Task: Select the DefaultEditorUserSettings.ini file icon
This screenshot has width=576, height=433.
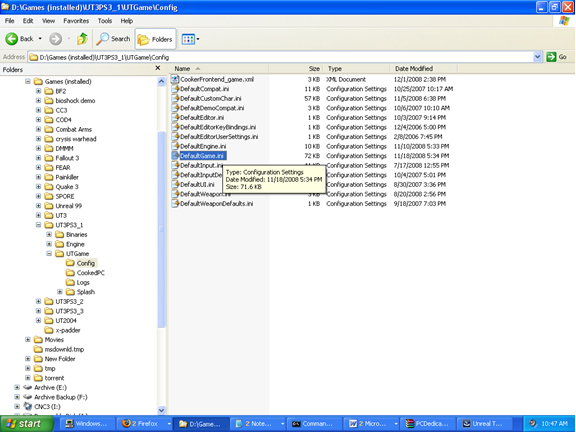Action: (175, 136)
